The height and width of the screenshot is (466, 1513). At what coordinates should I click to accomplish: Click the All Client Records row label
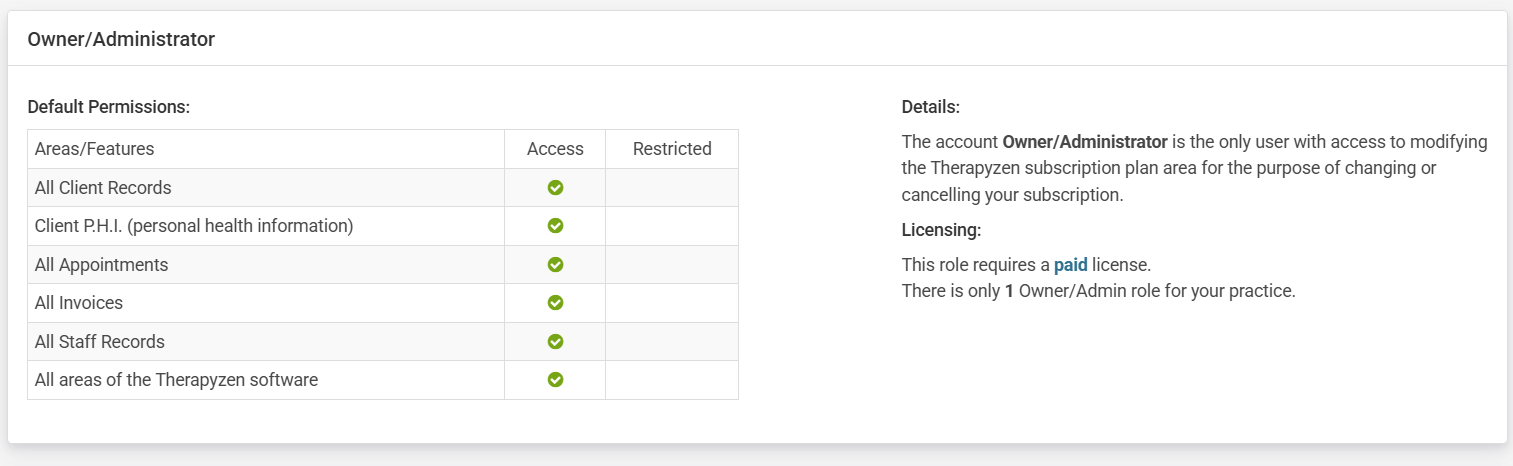pyautogui.click(x=103, y=187)
